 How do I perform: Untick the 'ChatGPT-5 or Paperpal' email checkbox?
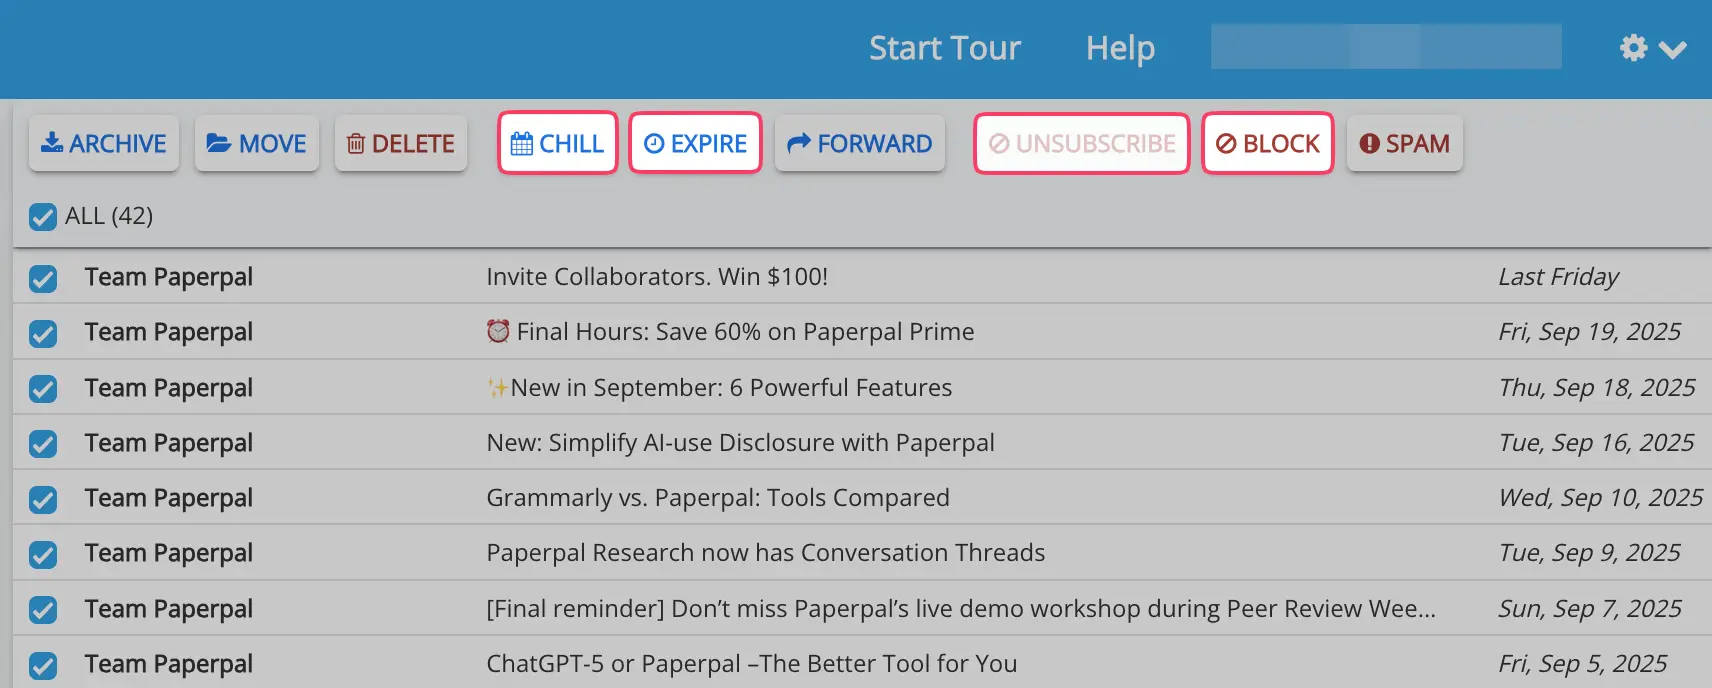tap(43, 665)
